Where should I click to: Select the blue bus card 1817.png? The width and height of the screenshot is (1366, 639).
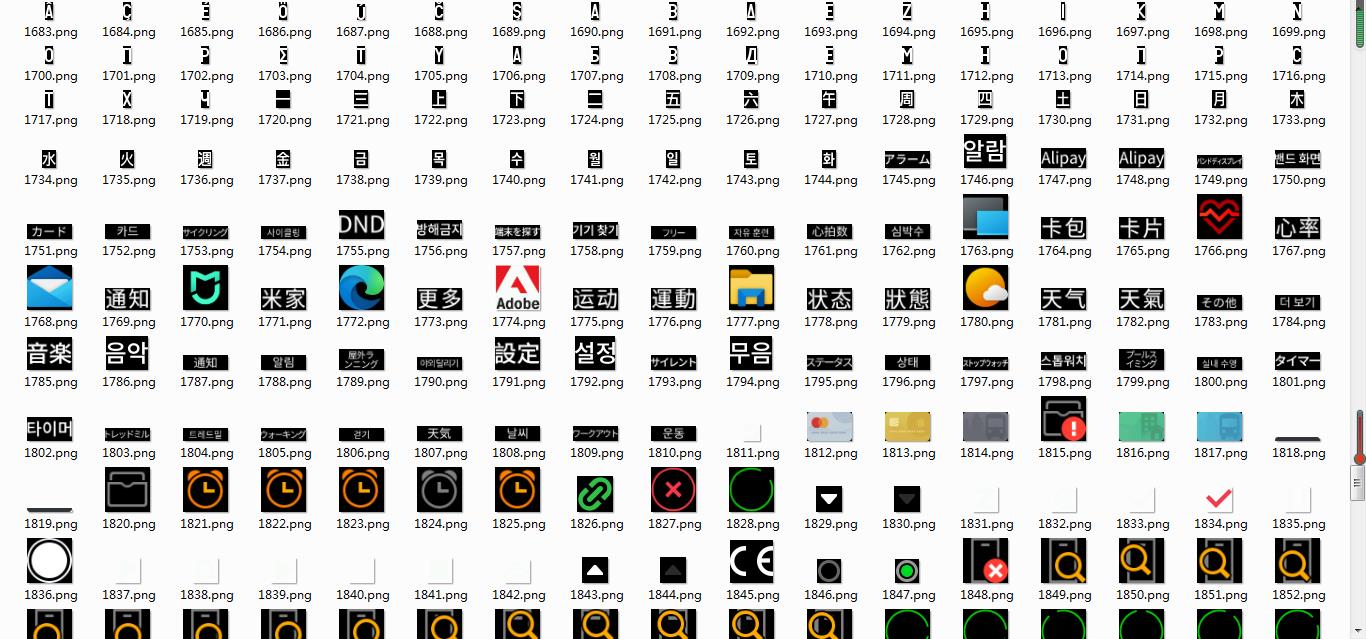tap(1219, 427)
